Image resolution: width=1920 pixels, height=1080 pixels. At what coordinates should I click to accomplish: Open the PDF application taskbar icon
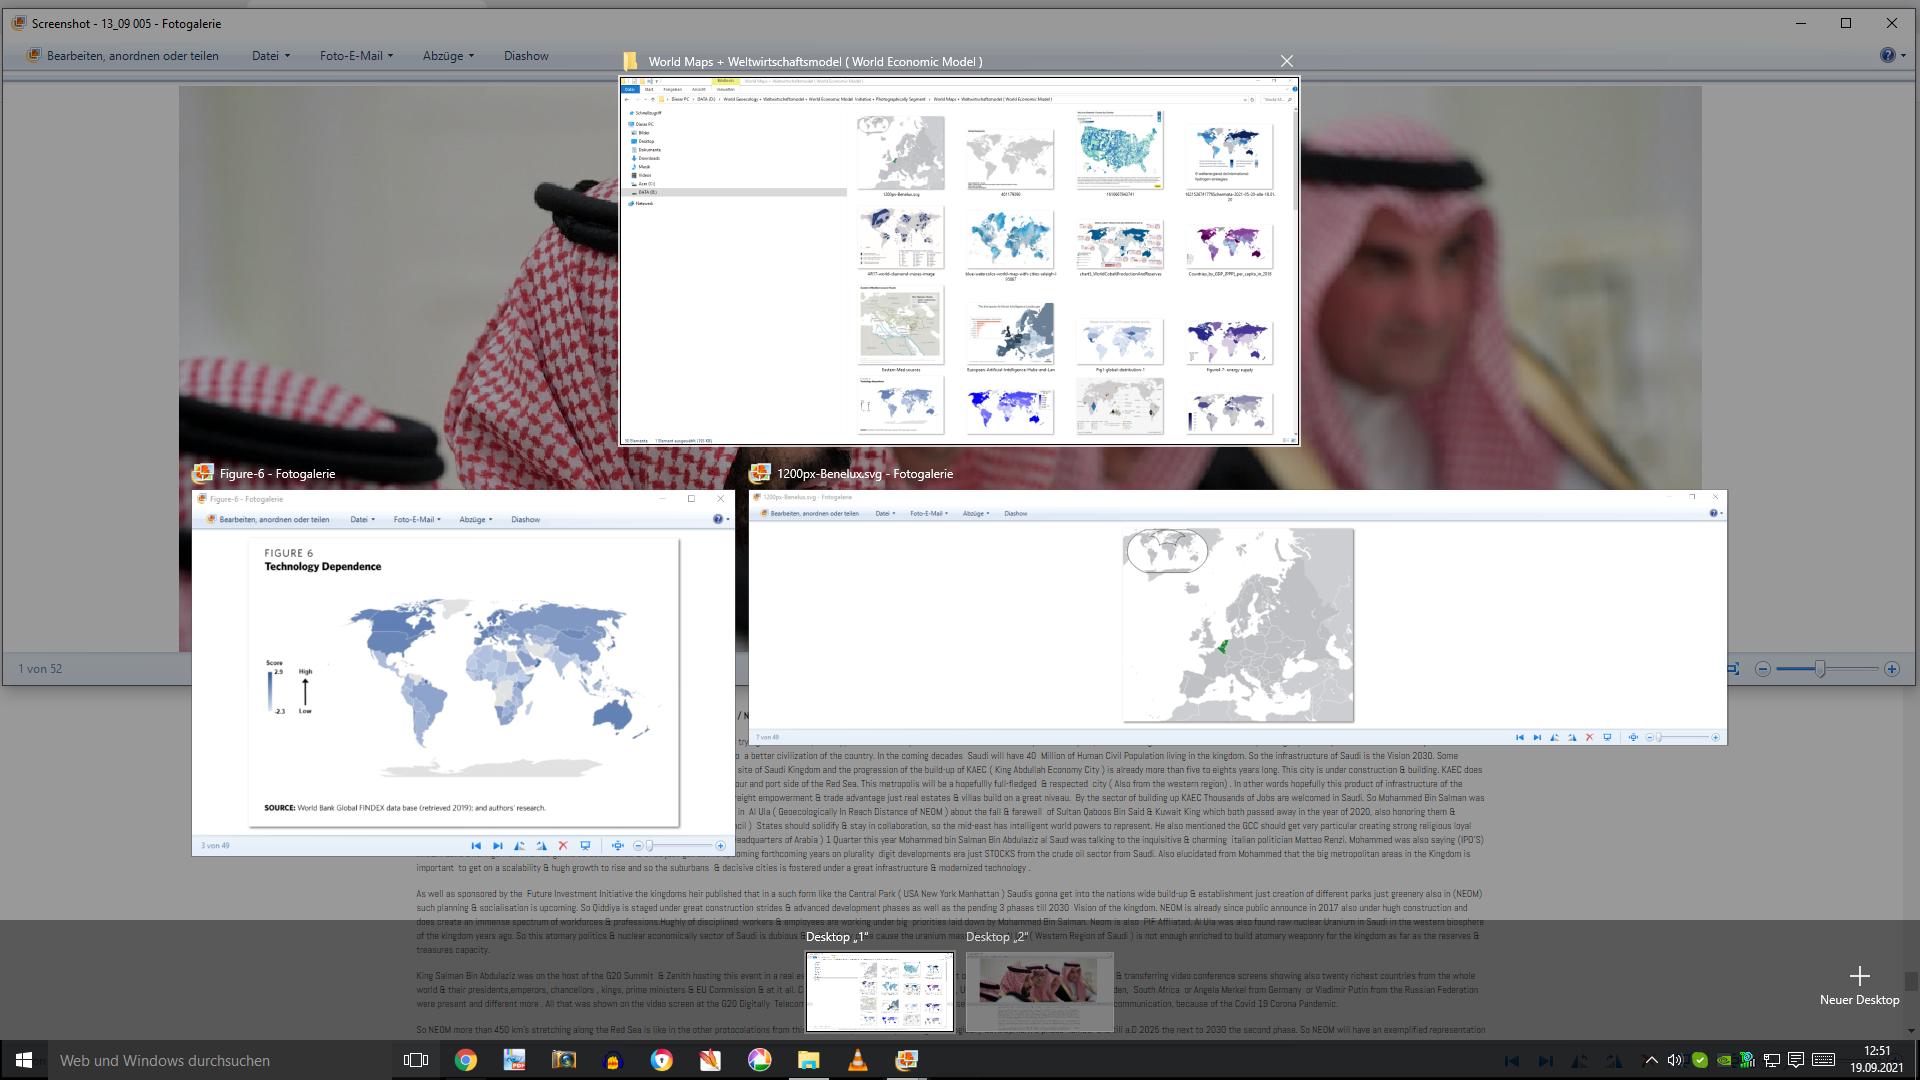(515, 1060)
